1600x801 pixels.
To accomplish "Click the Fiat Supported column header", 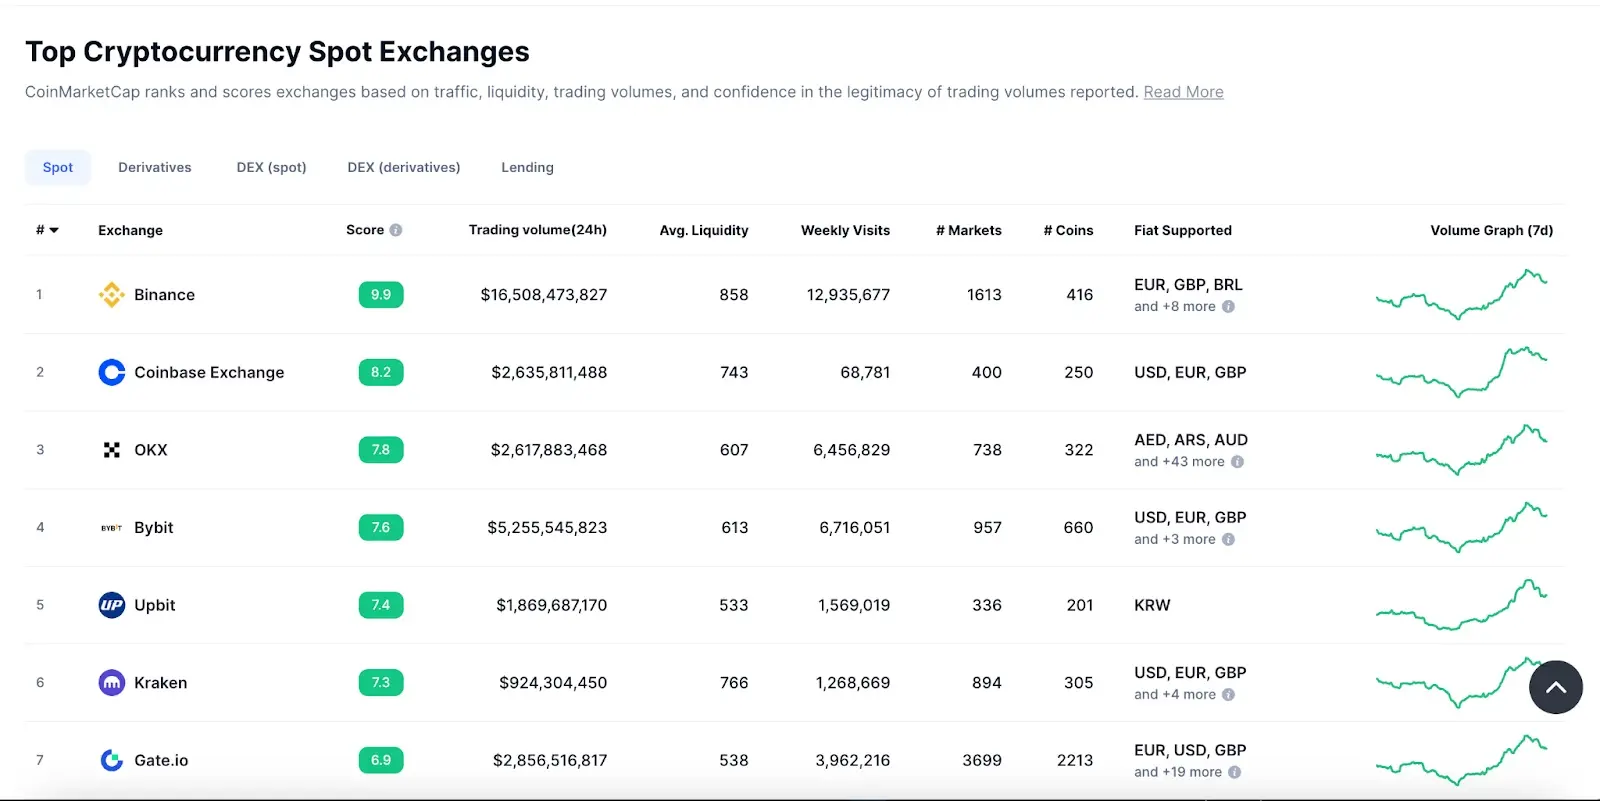I will [x=1183, y=230].
